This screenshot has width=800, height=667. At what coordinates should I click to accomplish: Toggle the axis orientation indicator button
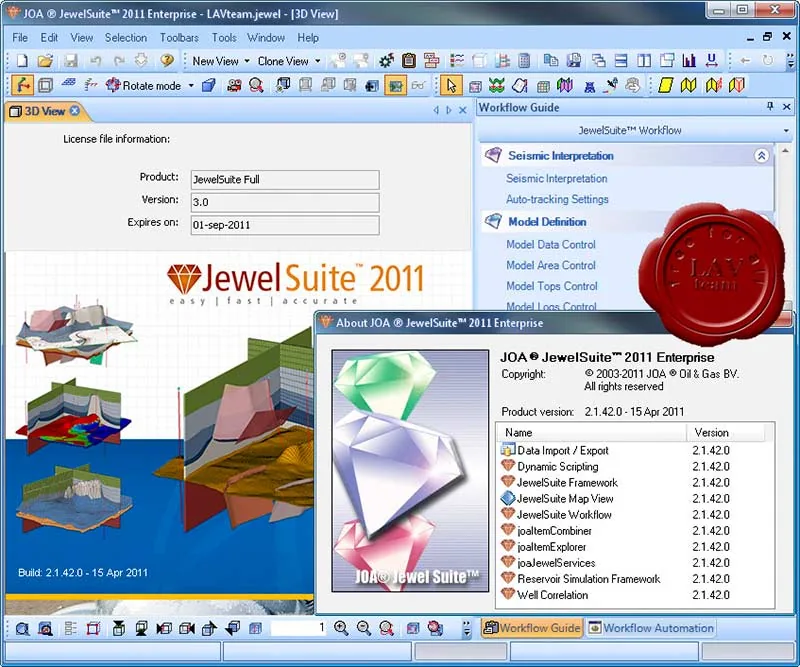click(x=22, y=85)
